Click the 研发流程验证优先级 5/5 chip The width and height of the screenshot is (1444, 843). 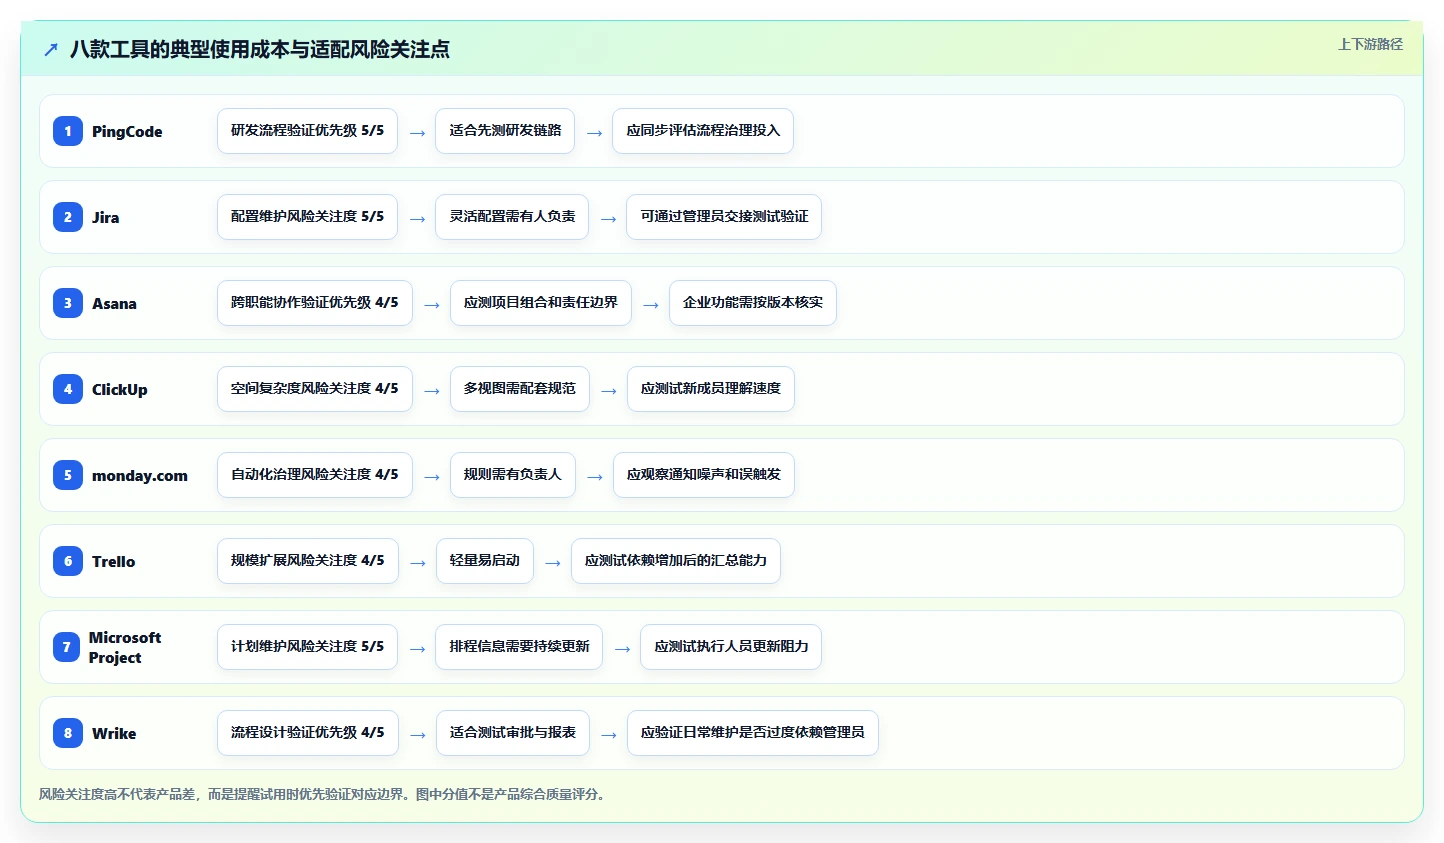pos(307,131)
